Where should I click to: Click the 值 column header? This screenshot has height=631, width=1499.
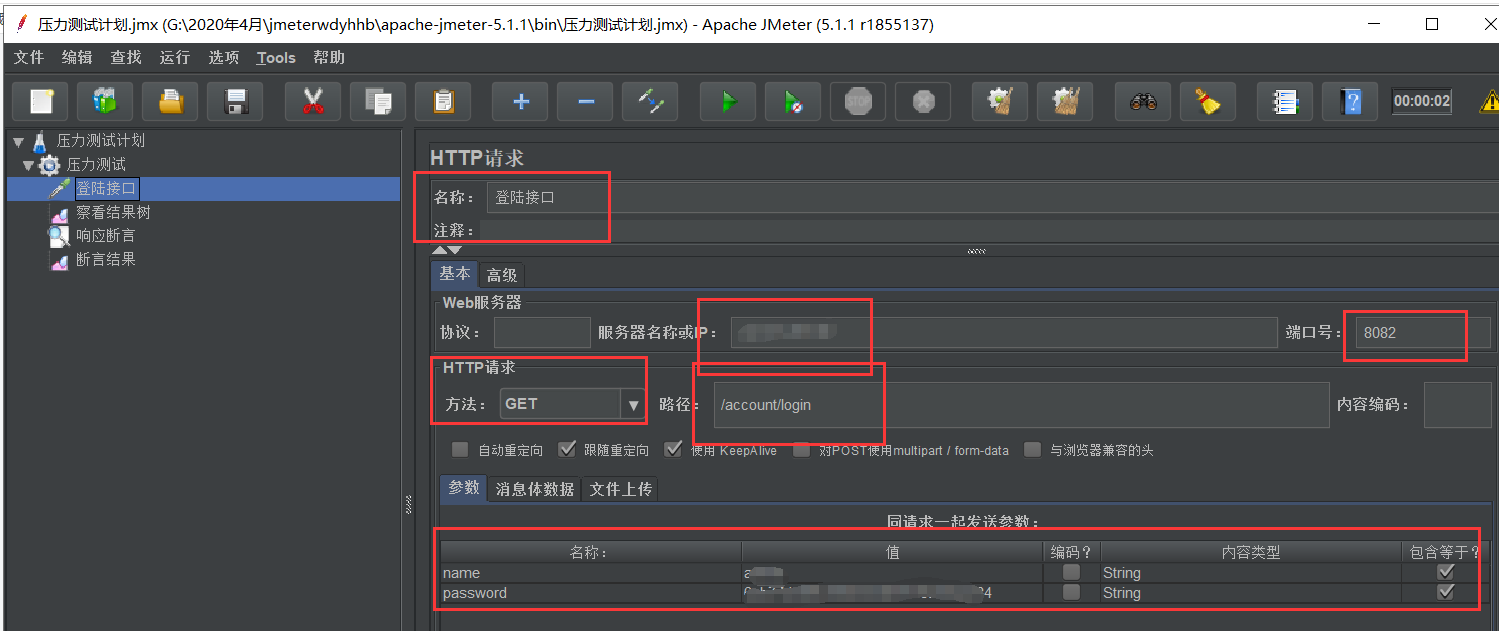[x=892, y=552]
